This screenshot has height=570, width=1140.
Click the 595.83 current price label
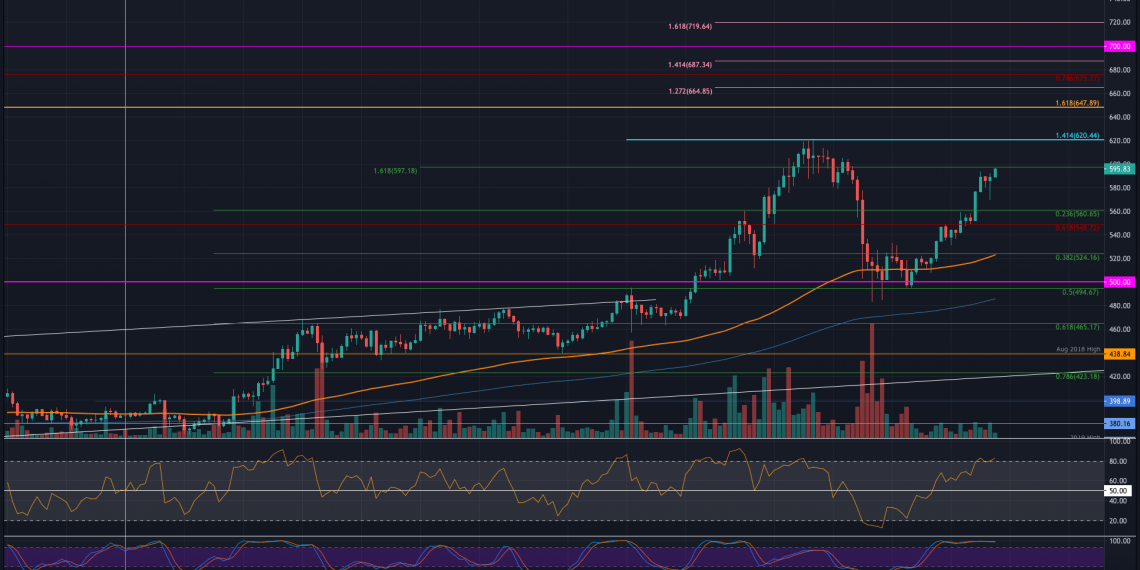(1118, 169)
